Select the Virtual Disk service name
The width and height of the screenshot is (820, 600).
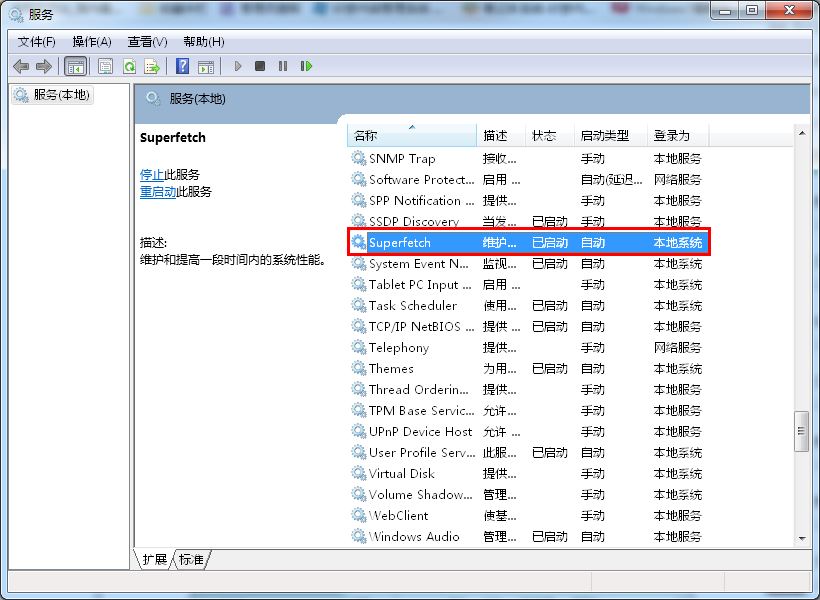[x=402, y=473]
